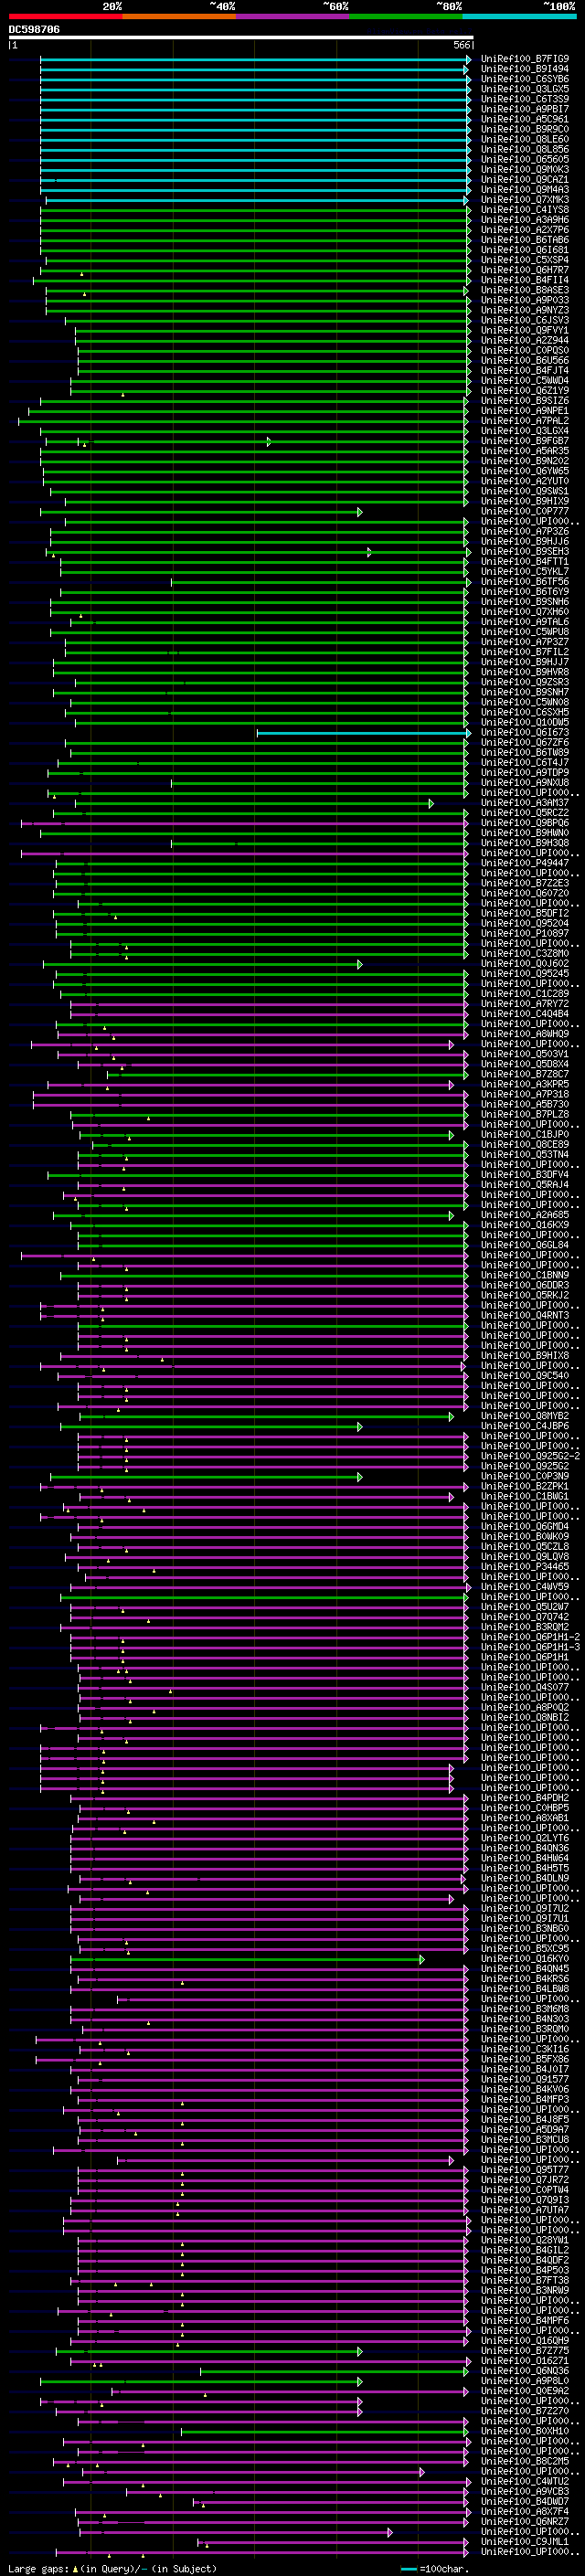Select the UniRef100_A2Z944 label
This screenshot has width=585, height=2576.
[525, 340]
